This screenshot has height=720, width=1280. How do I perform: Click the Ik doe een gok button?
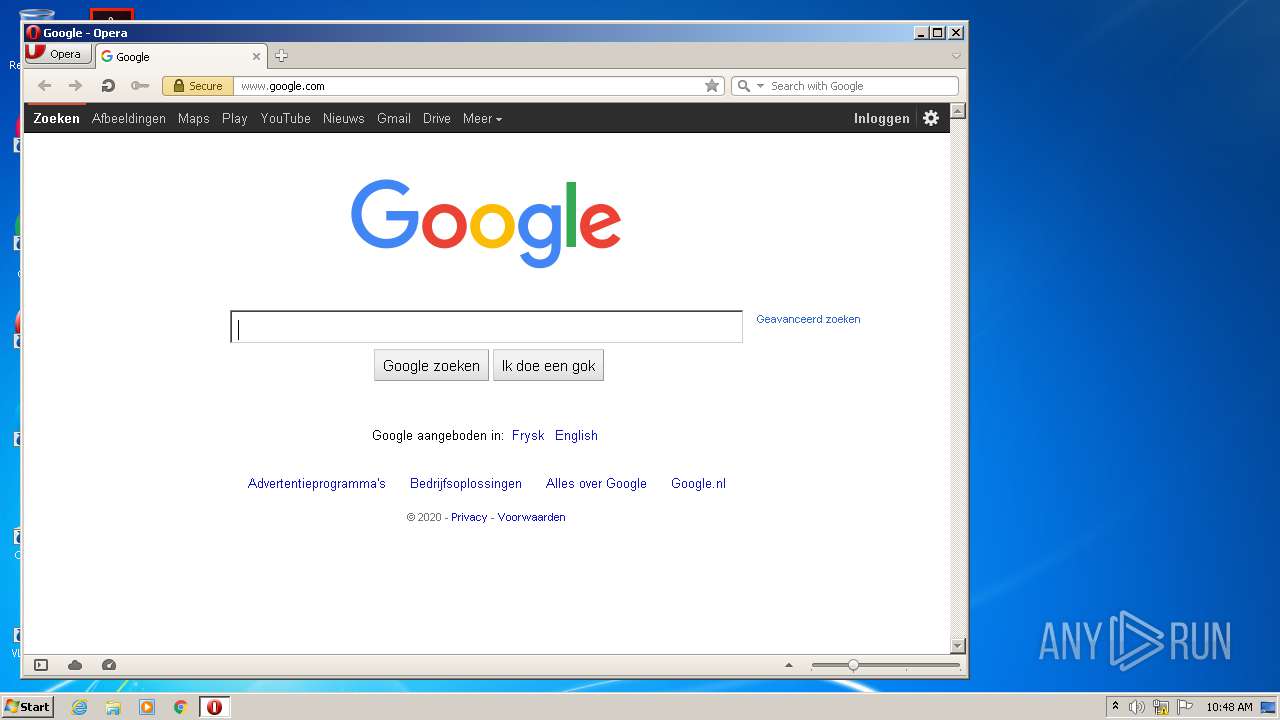pyautogui.click(x=548, y=365)
